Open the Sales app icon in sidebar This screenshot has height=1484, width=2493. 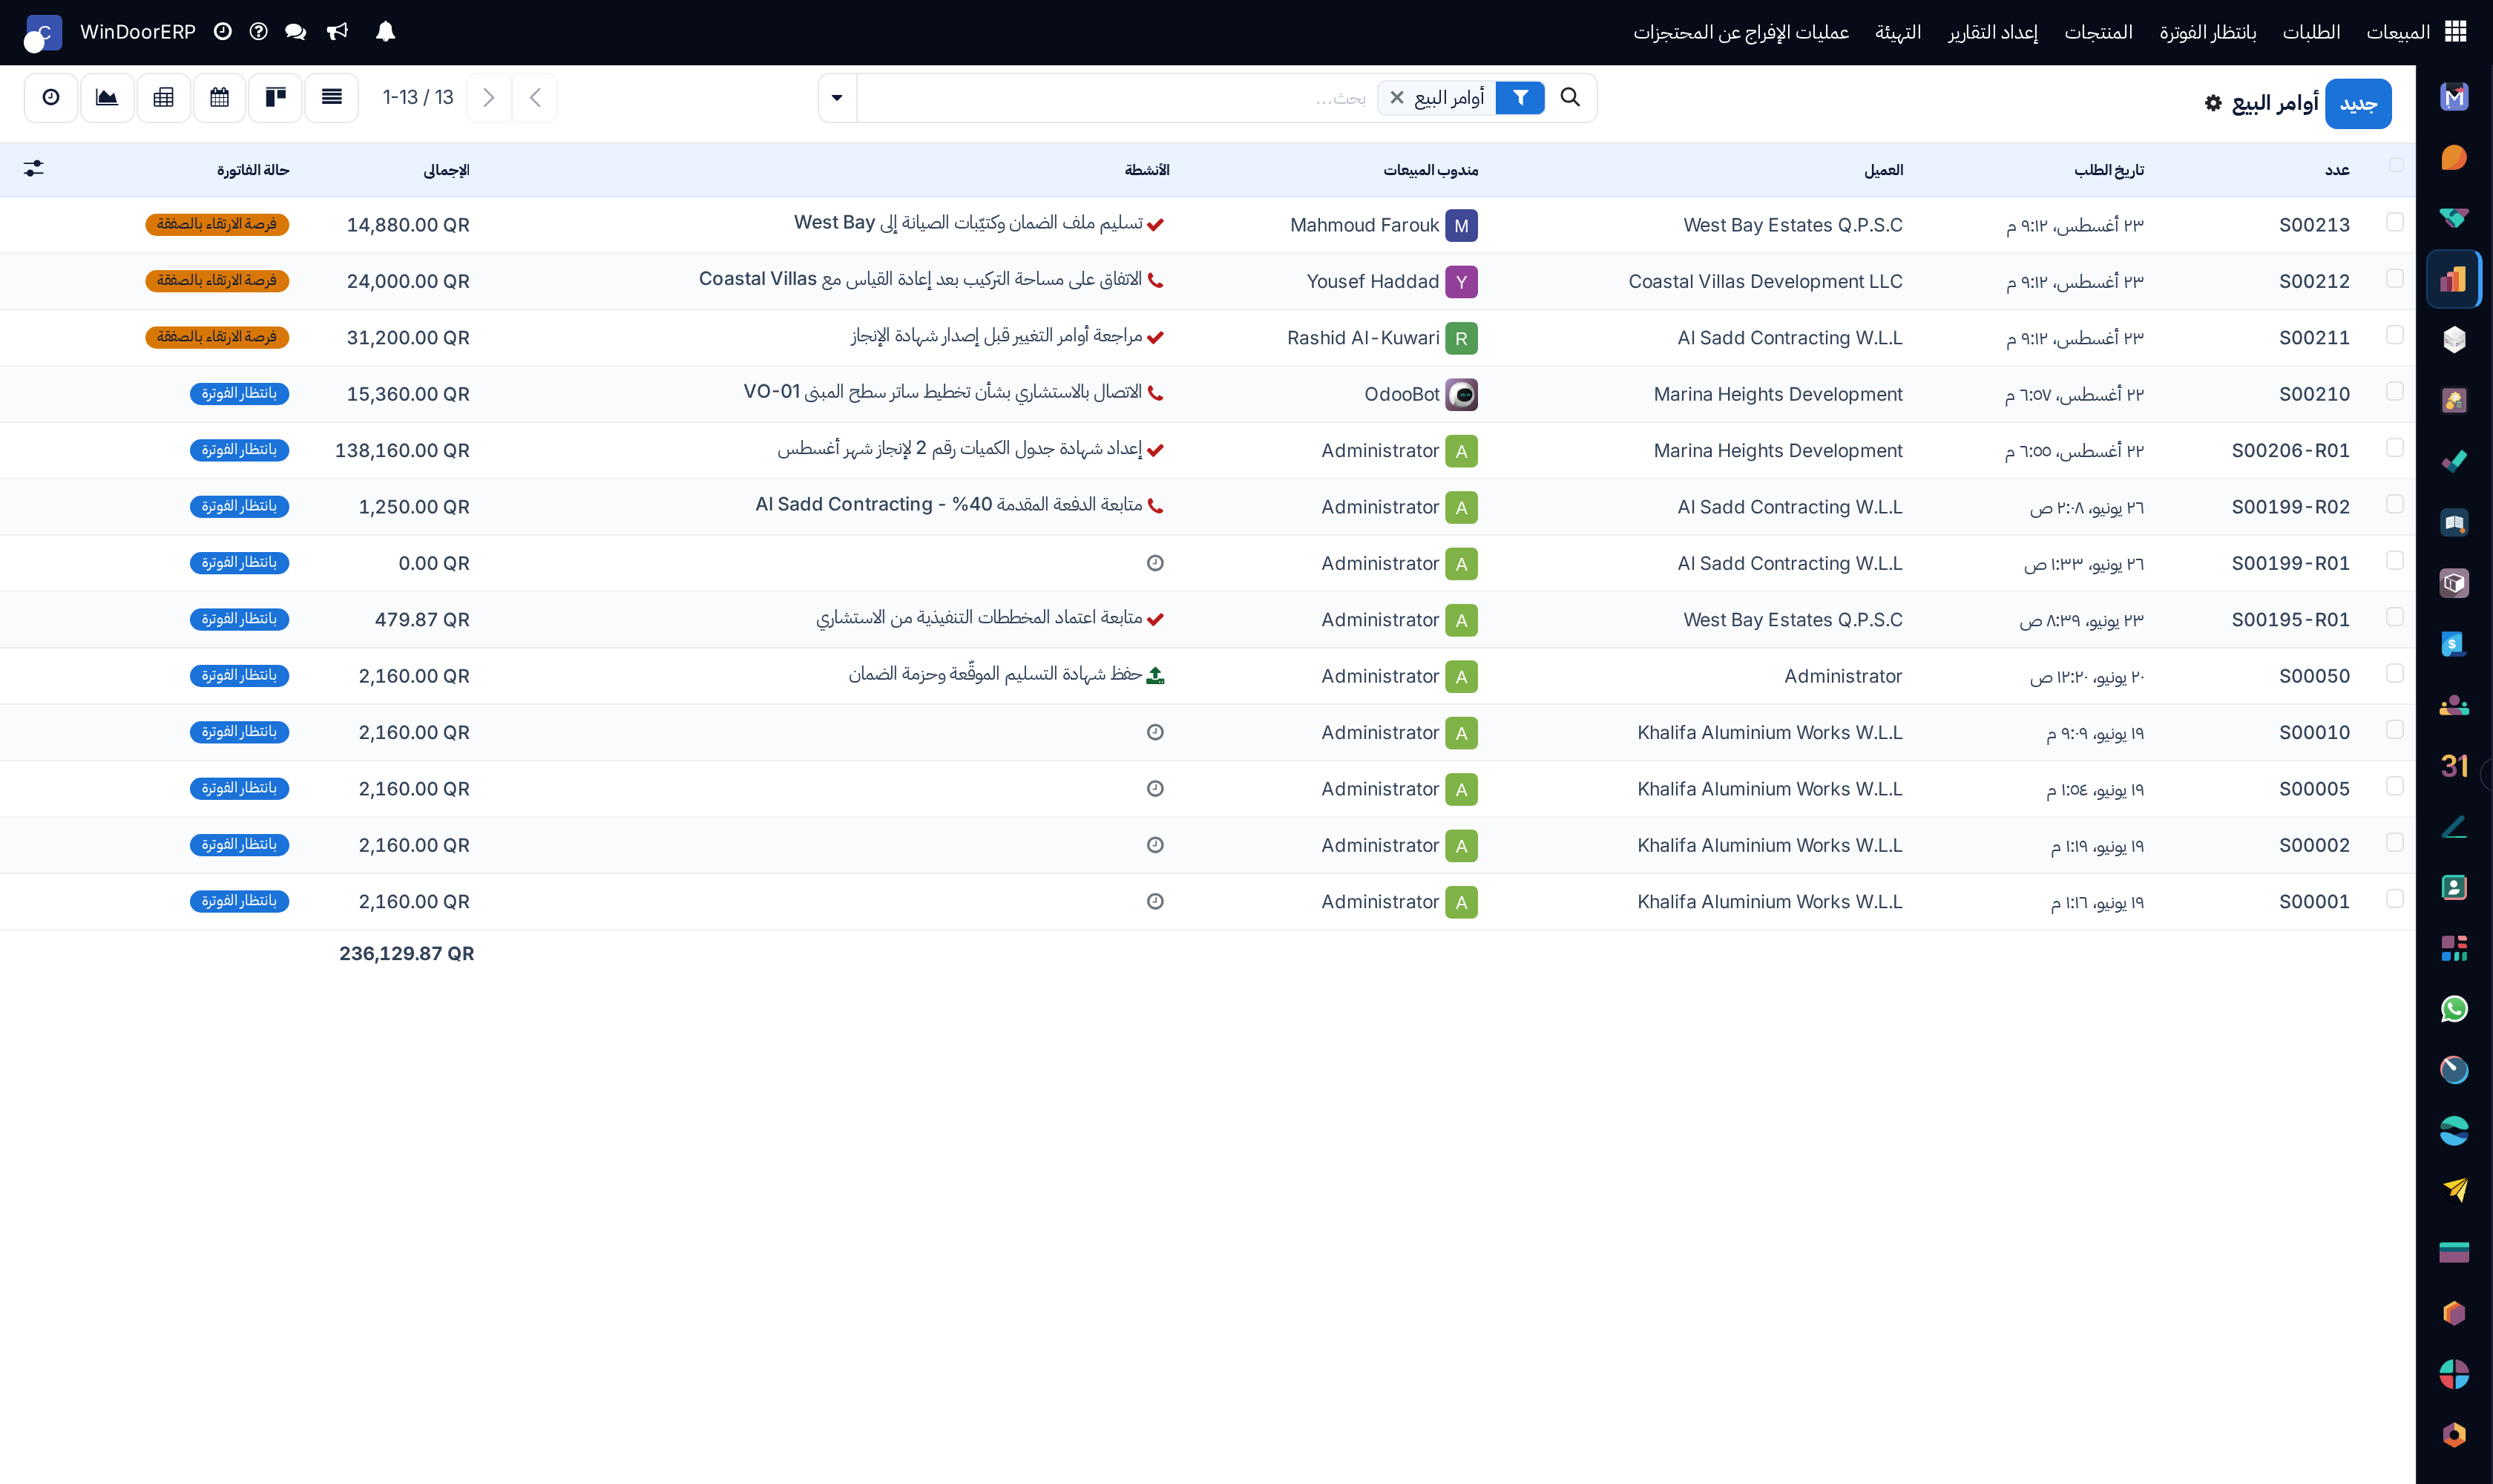tap(2454, 279)
